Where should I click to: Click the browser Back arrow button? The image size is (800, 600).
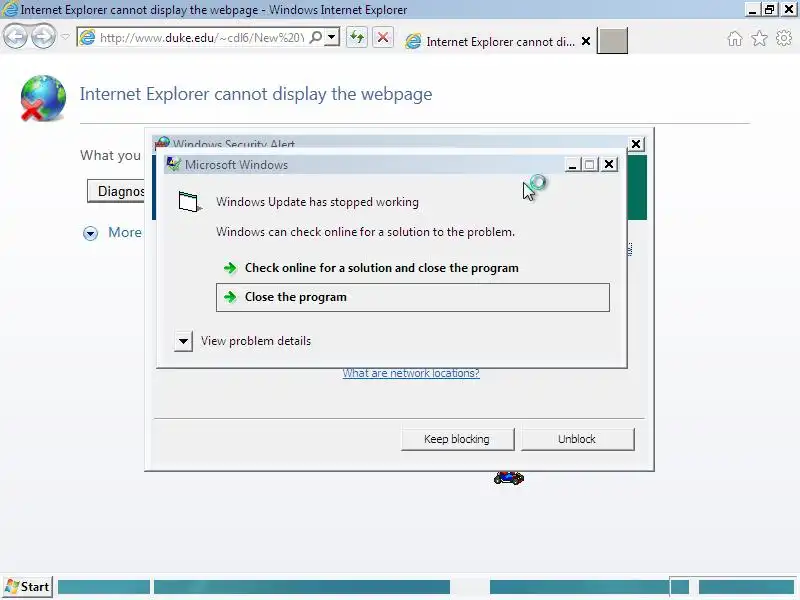[x=15, y=37]
